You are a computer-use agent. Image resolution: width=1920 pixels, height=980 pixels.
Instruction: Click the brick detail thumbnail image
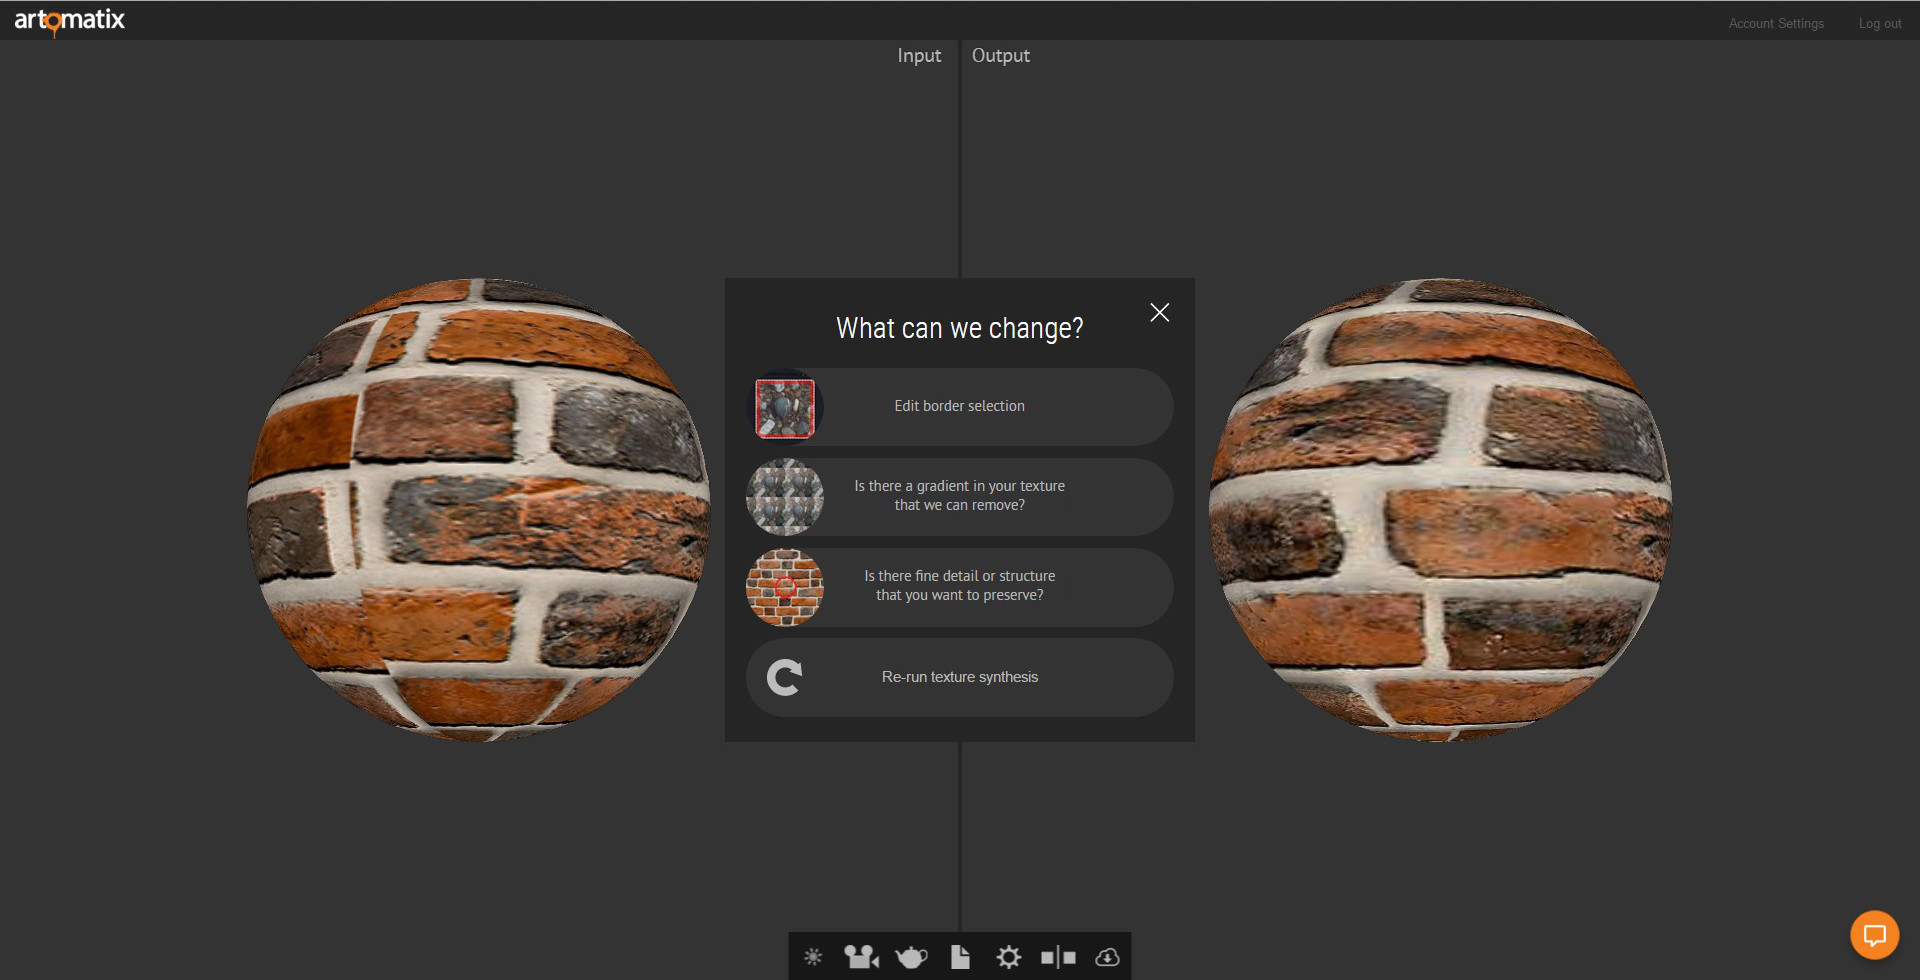[785, 587]
